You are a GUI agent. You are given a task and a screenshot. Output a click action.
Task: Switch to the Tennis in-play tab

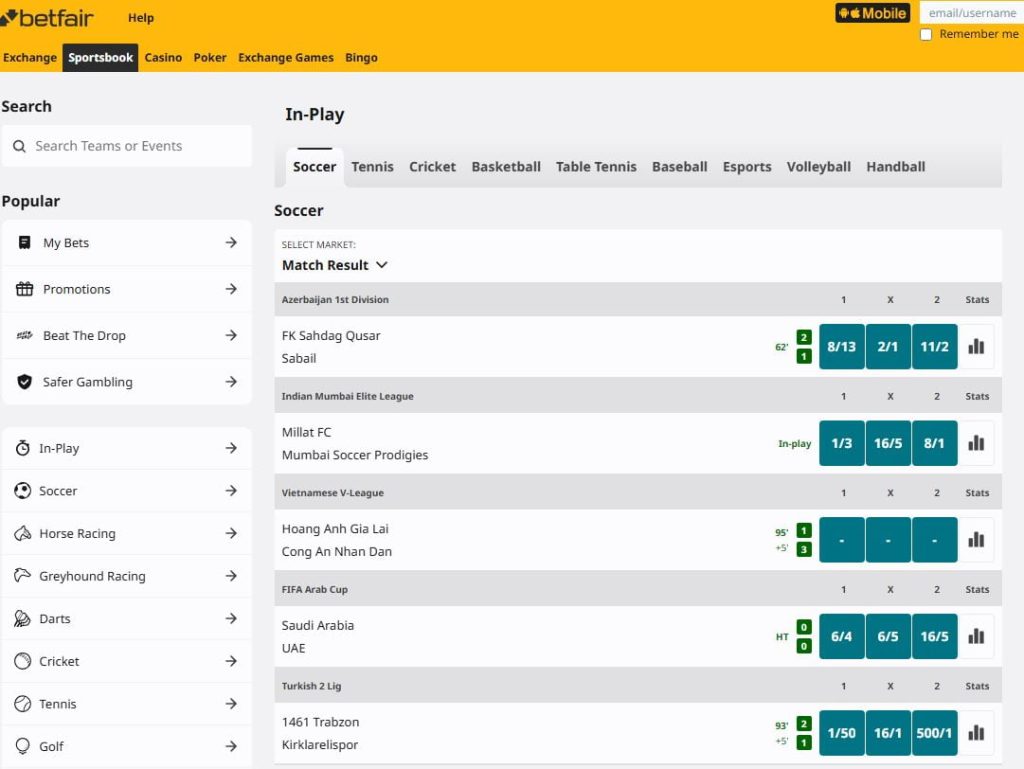372,167
